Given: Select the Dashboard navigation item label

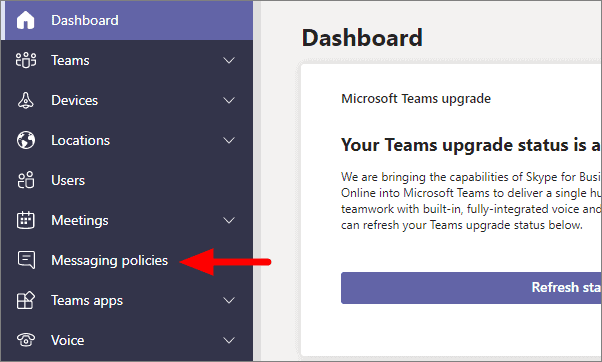Looking at the screenshot, I should 85,20.
